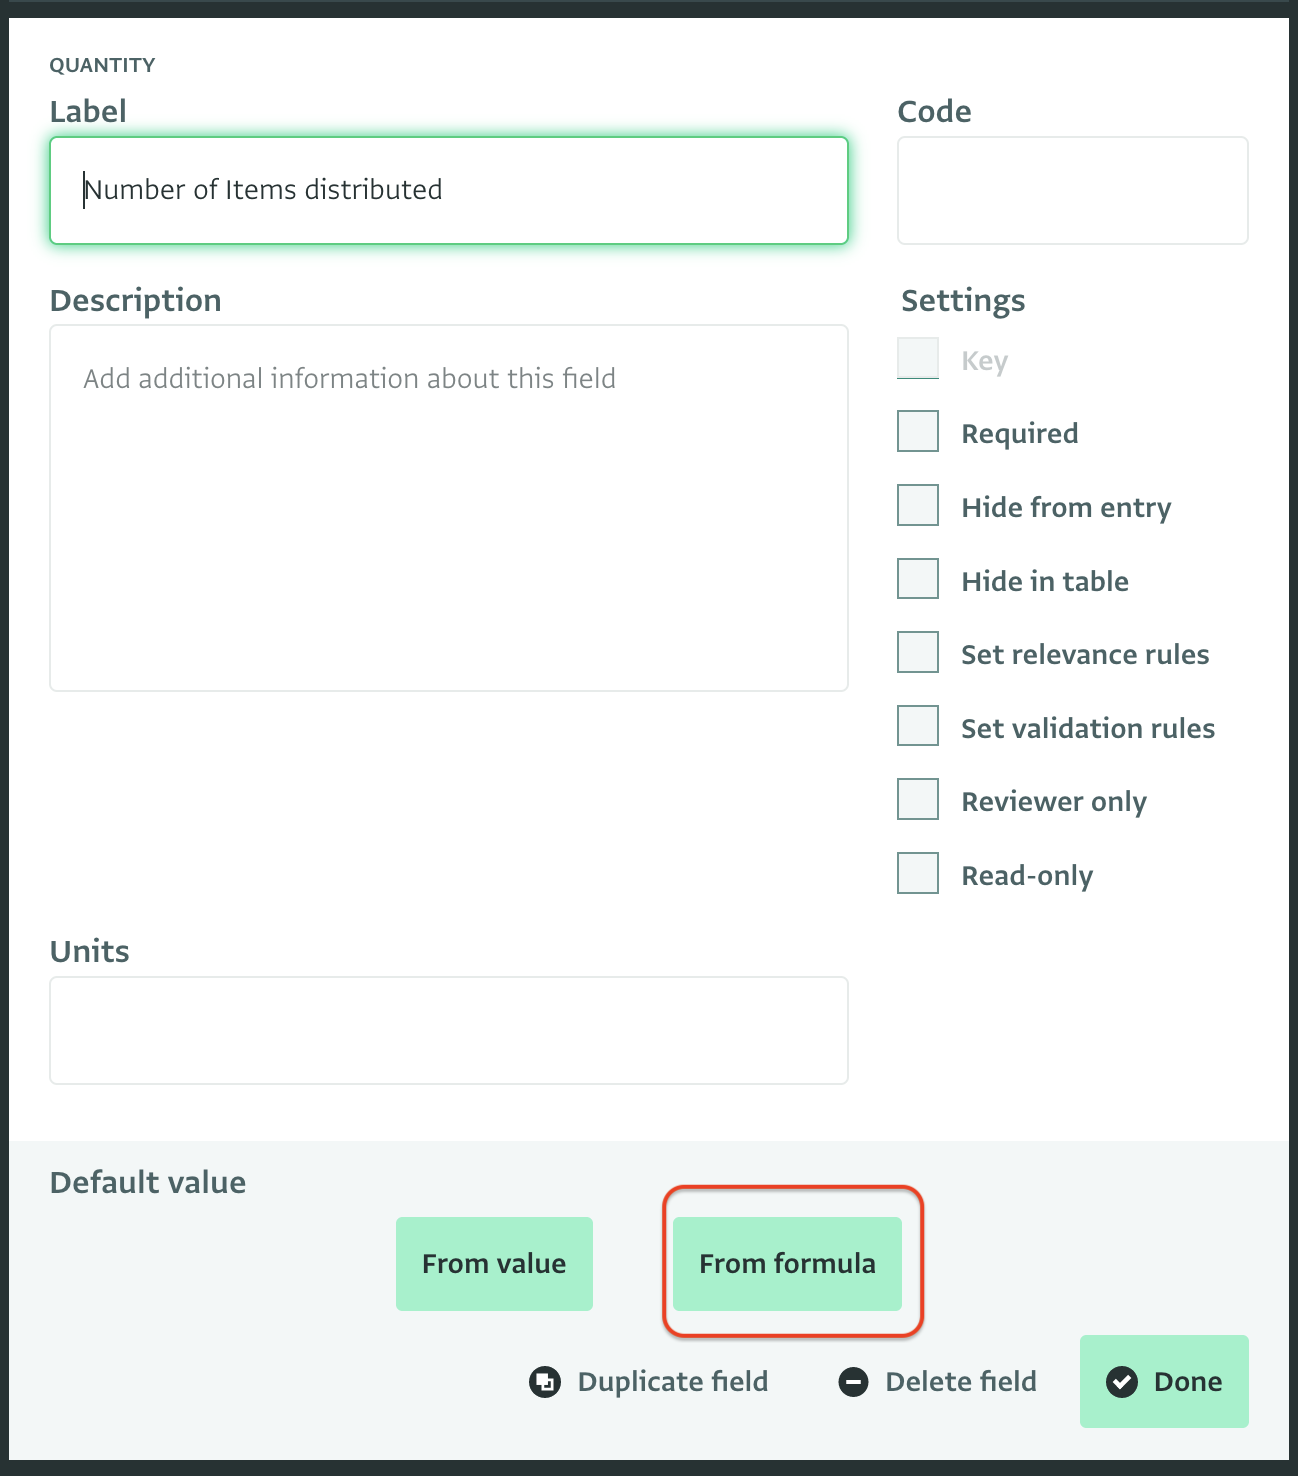Screen dimensions: 1298x1476
Task: Check the Reviewer only box
Action: pos(918,799)
